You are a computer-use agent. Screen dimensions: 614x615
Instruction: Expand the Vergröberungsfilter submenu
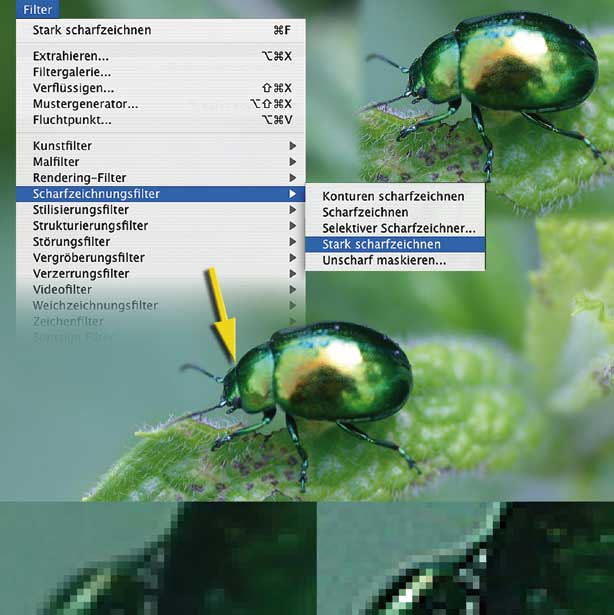[x=160, y=258]
